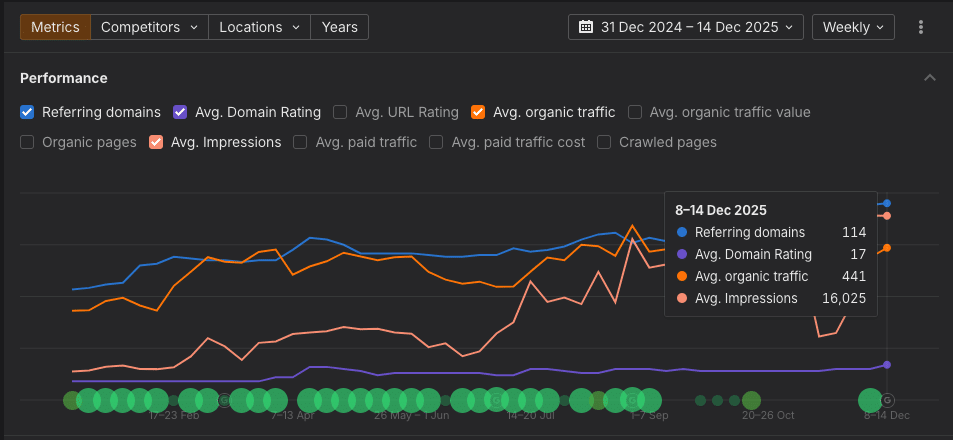Enable the Avg. URL Rating checkbox
953x440 pixels.
coord(341,112)
